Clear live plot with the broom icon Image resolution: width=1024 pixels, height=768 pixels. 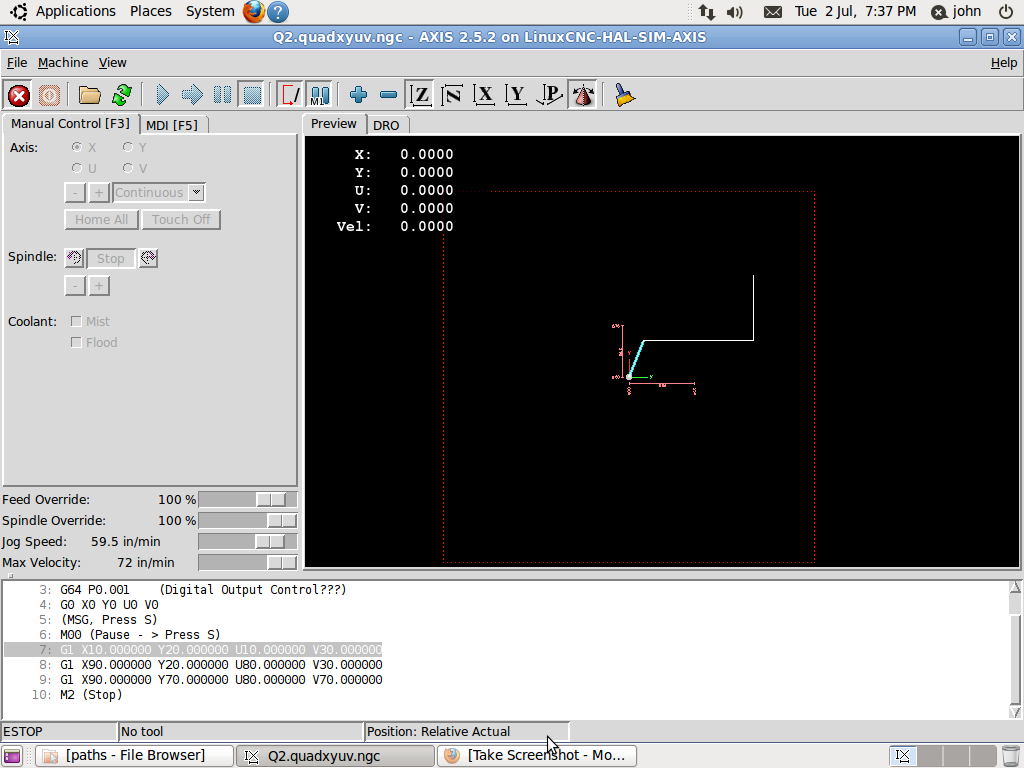coord(625,95)
